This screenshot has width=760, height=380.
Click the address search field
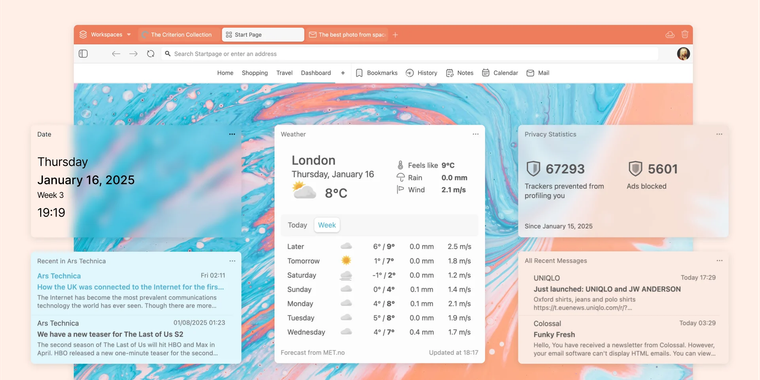410,54
